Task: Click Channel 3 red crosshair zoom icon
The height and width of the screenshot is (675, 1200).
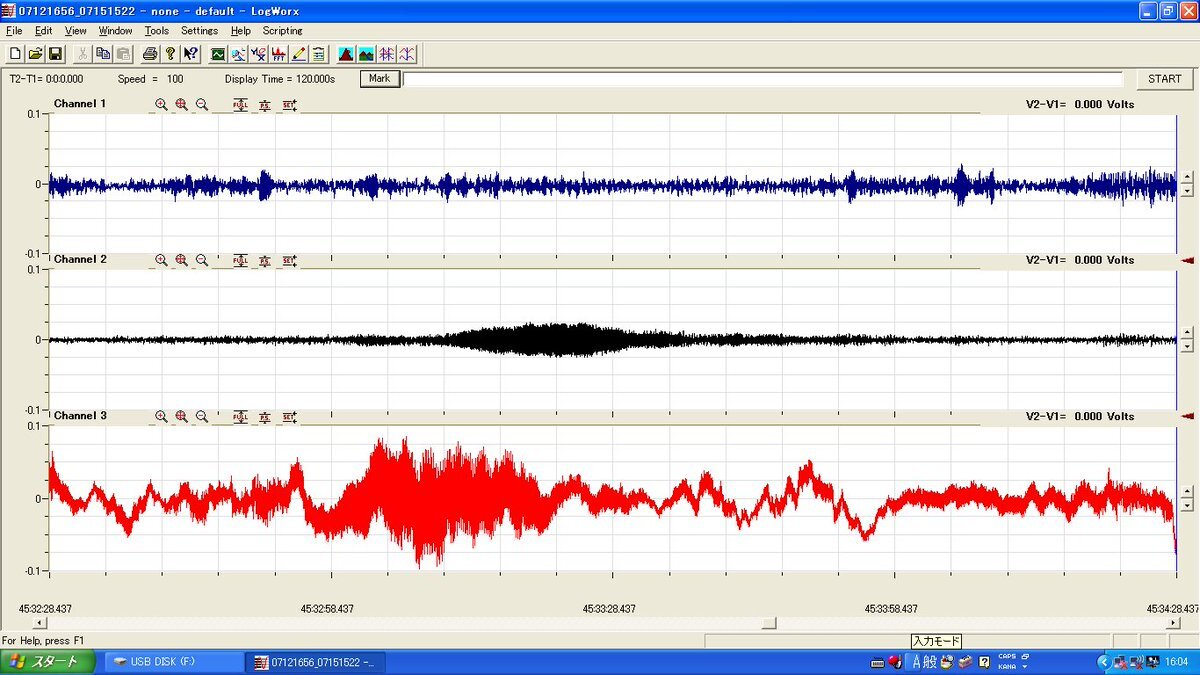Action: click(181, 416)
